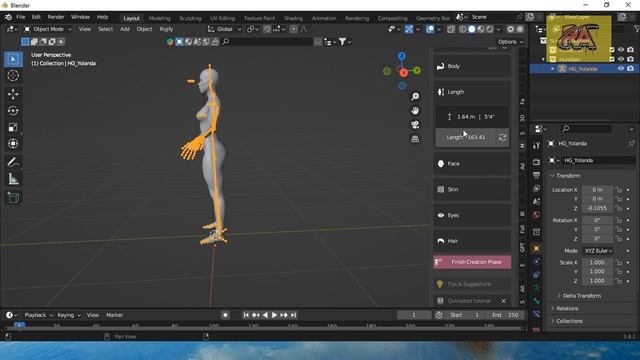Open Keying dropdown menu
This screenshot has width=640, height=360.
point(69,315)
